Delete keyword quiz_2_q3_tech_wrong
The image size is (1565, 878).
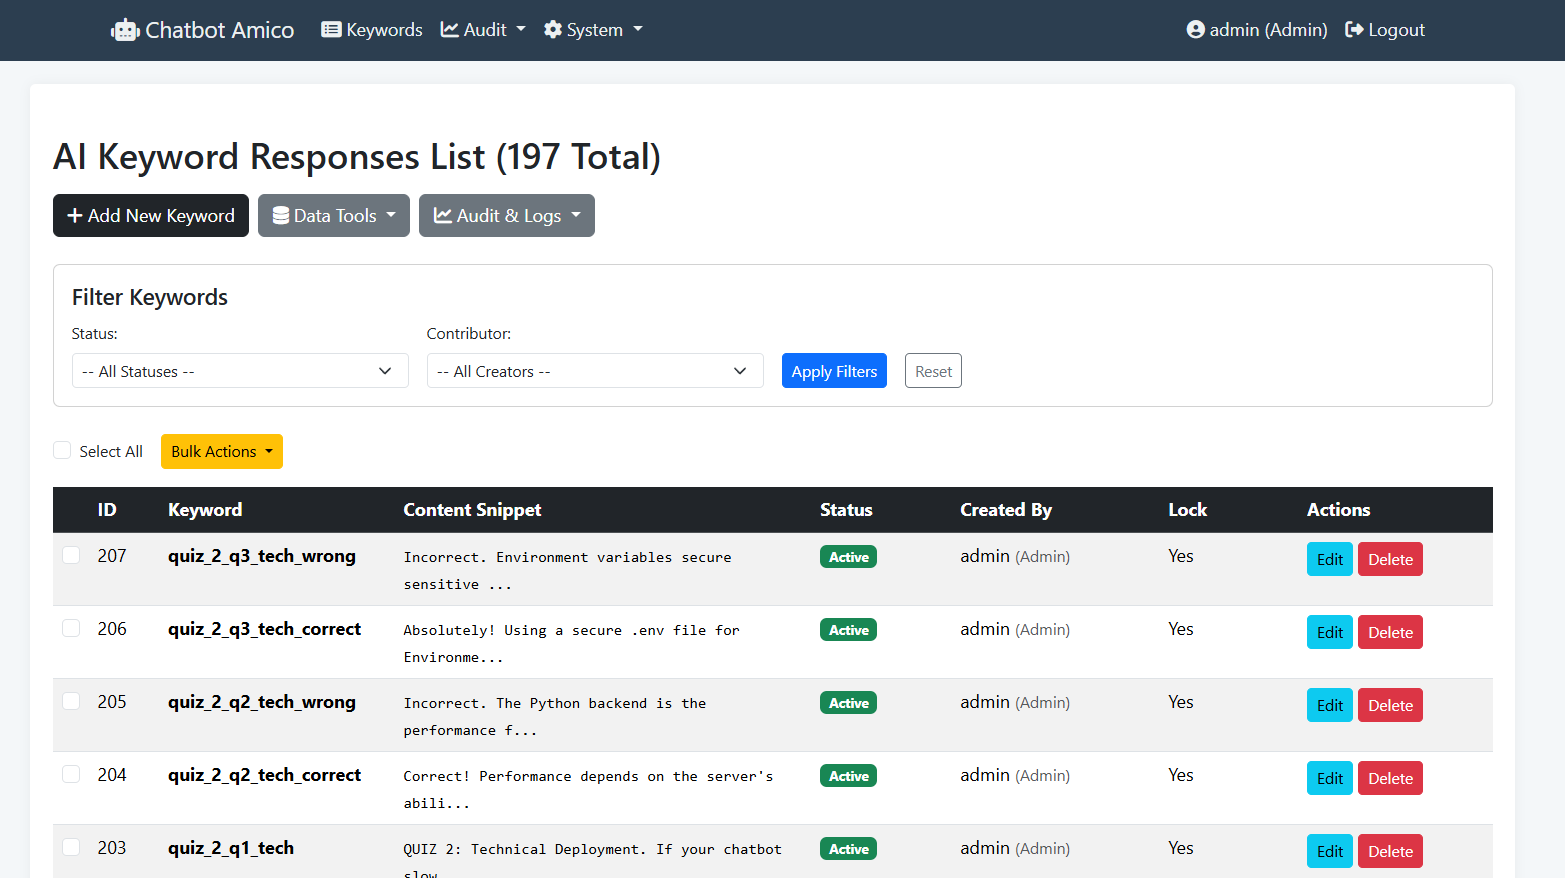(1390, 559)
